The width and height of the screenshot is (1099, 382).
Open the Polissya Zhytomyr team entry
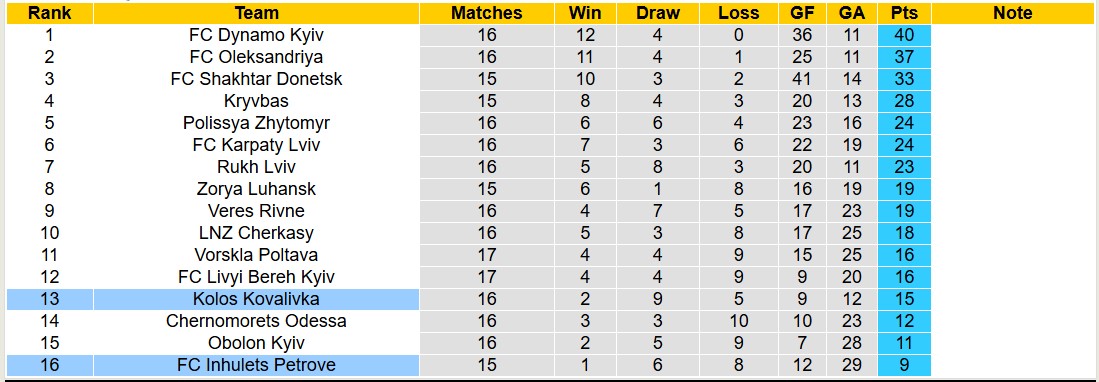(x=257, y=123)
